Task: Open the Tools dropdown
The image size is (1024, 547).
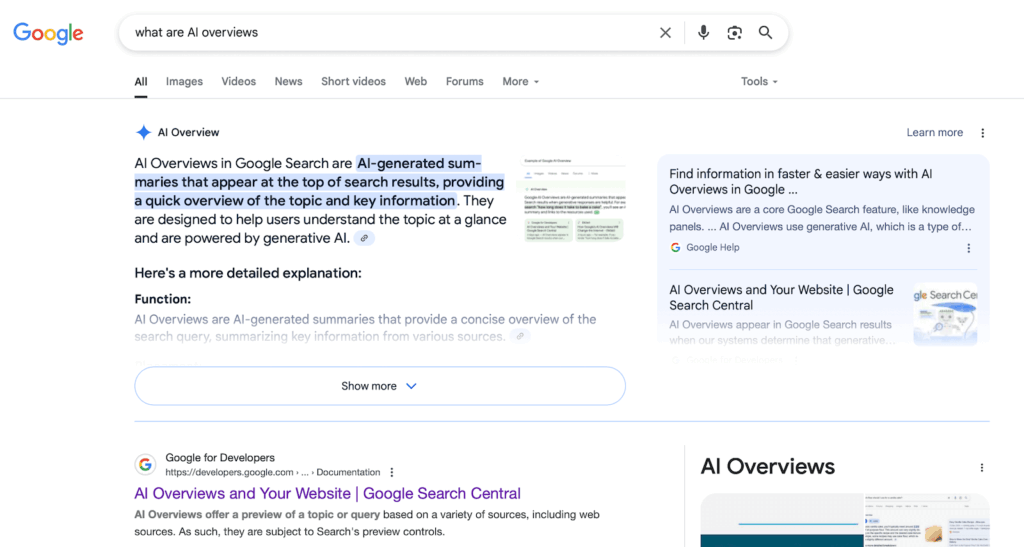Action: (x=759, y=82)
